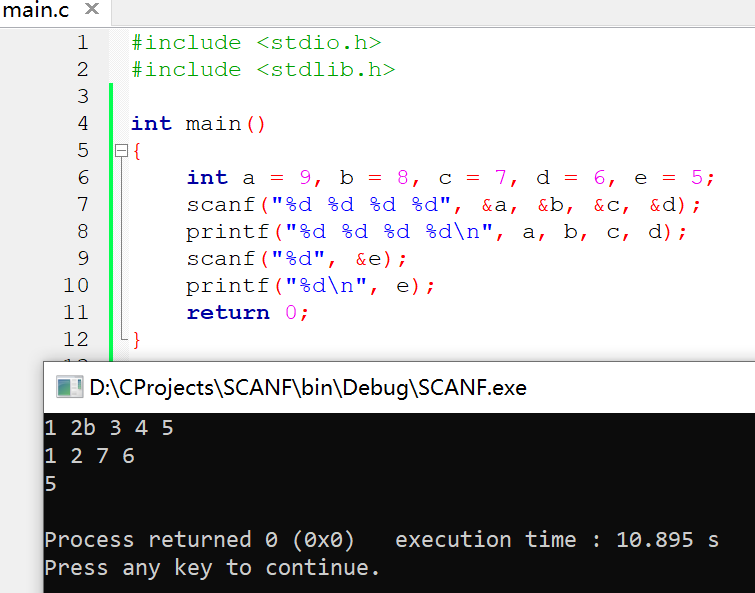Click the scanf("%d", &e) line
Image resolution: width=755 pixels, height=593 pixels.
tap(297, 259)
